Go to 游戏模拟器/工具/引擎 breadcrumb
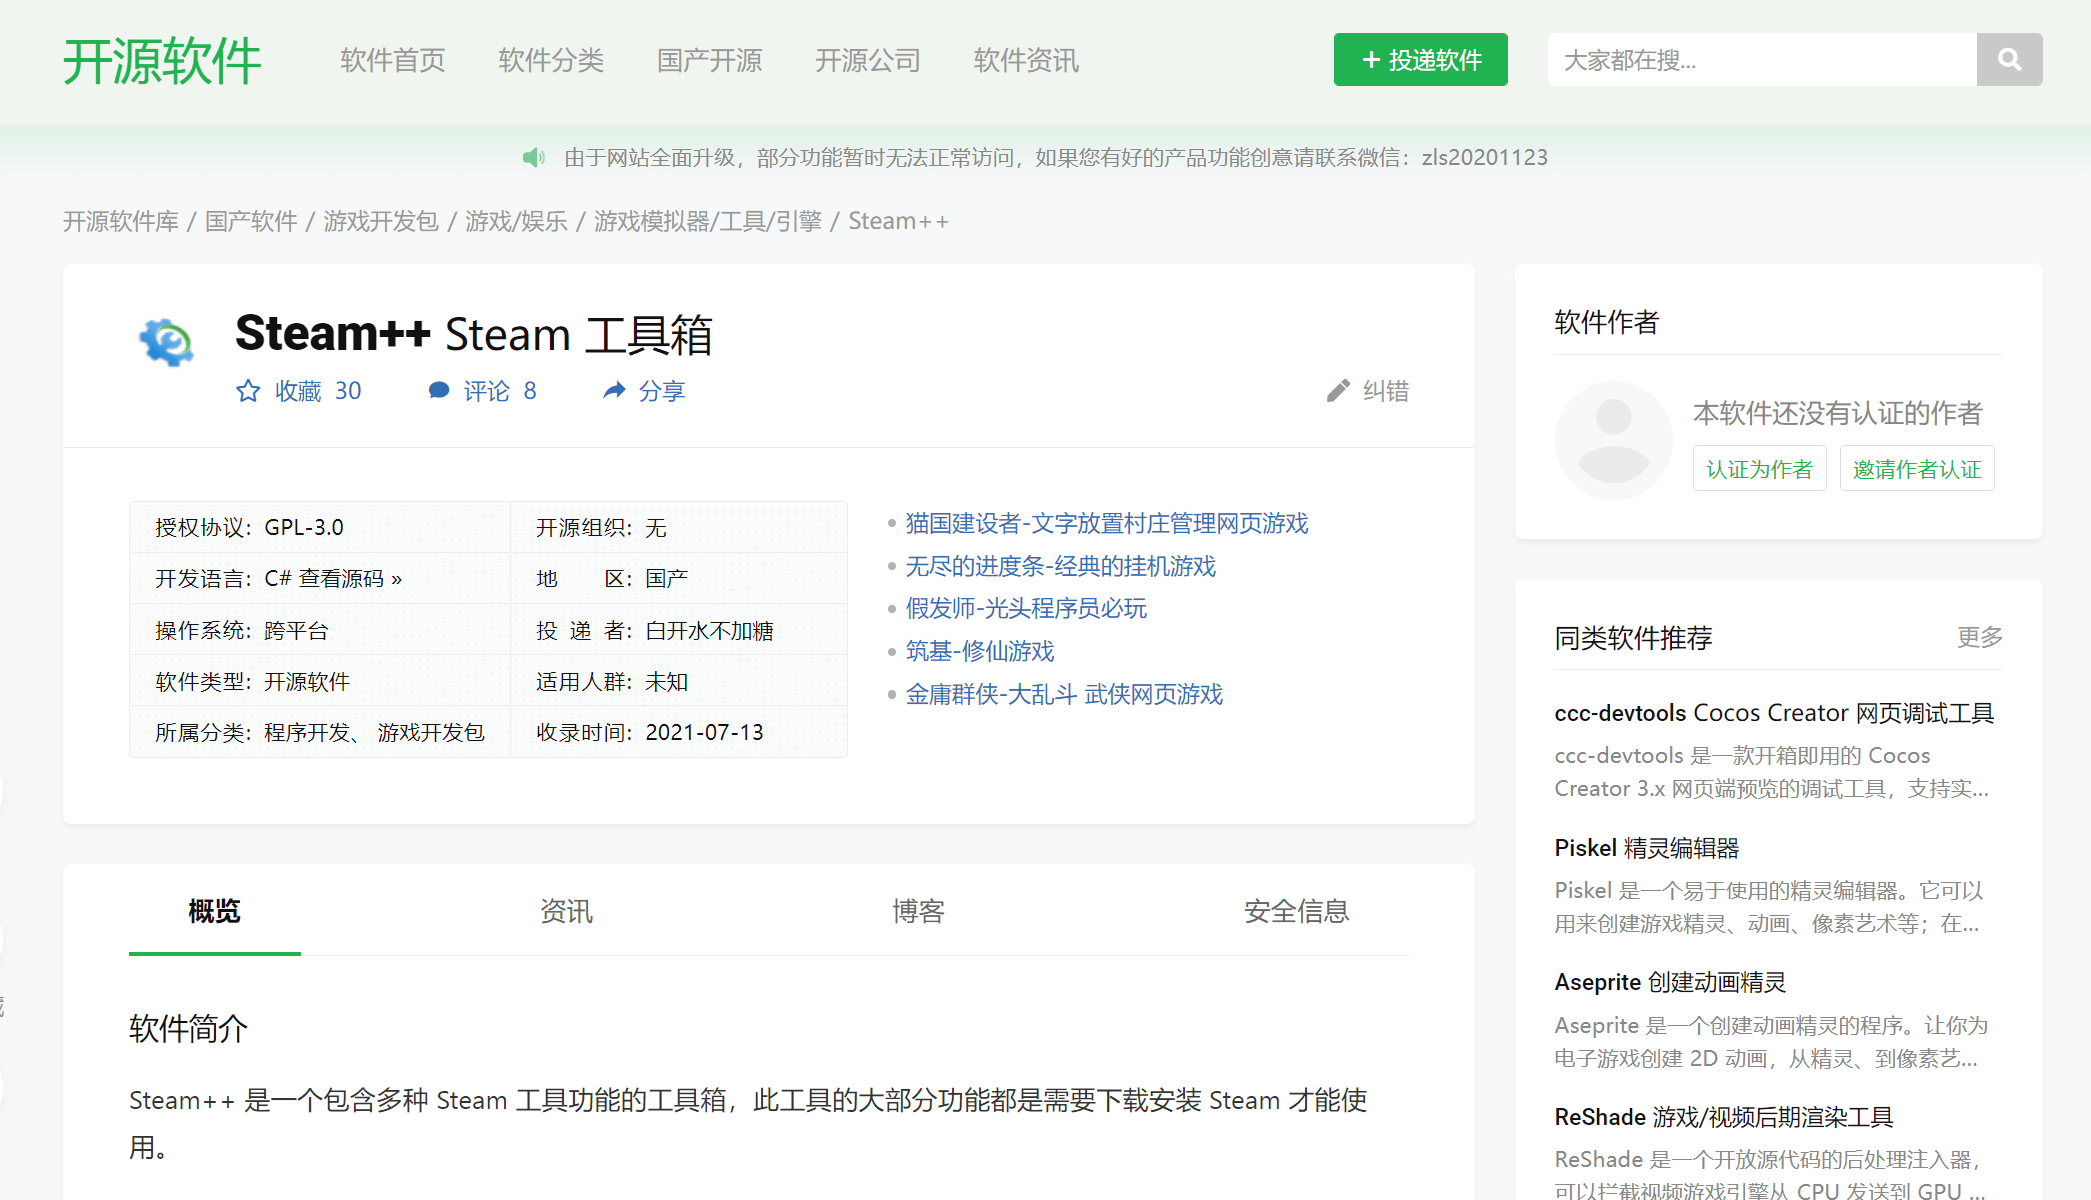 (x=708, y=221)
